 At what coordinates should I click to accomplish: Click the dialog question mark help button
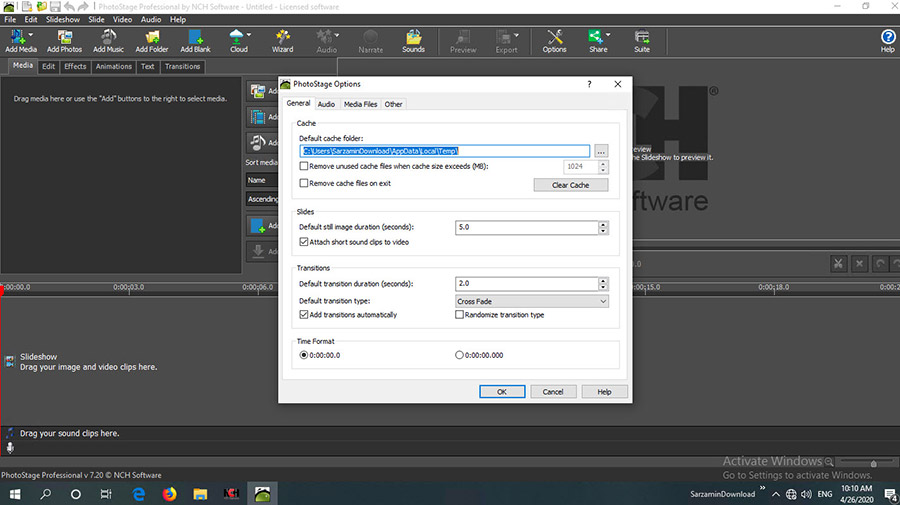coord(589,84)
